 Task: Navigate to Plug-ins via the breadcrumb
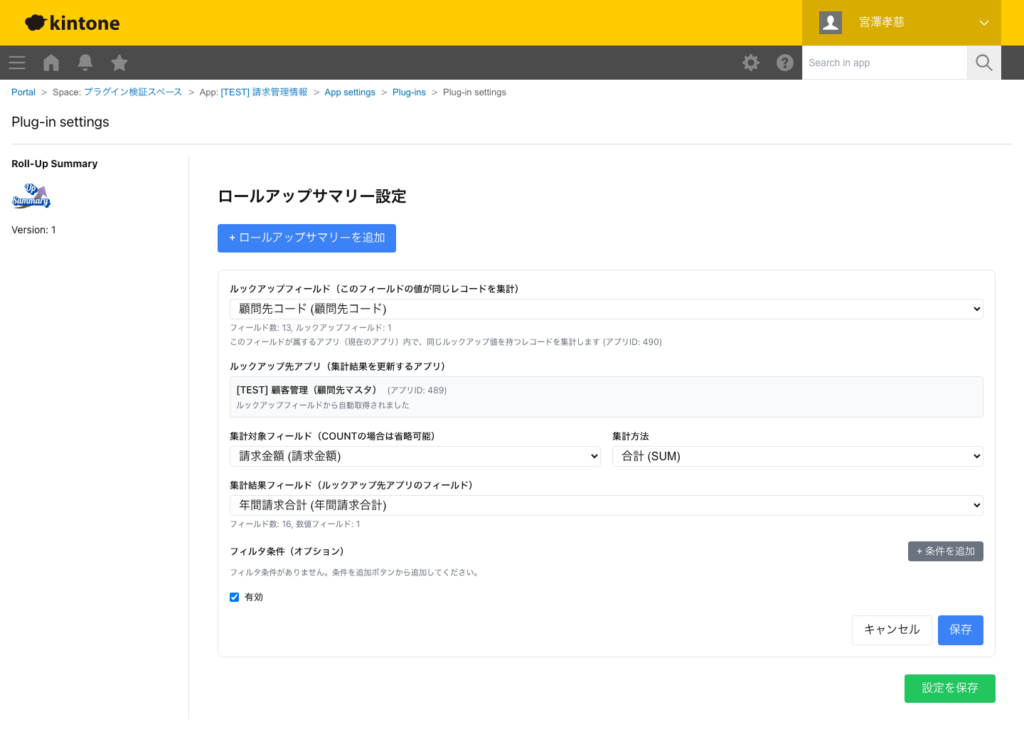tap(409, 91)
